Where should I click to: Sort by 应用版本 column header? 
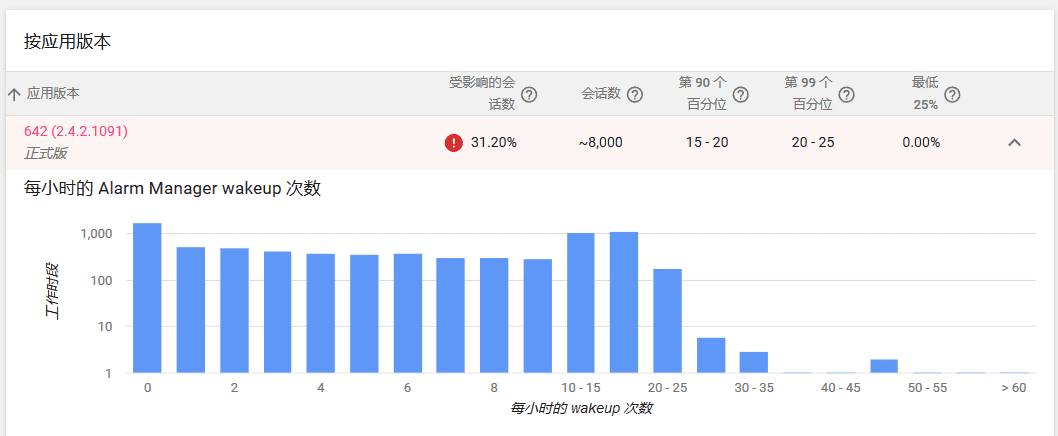pos(53,94)
